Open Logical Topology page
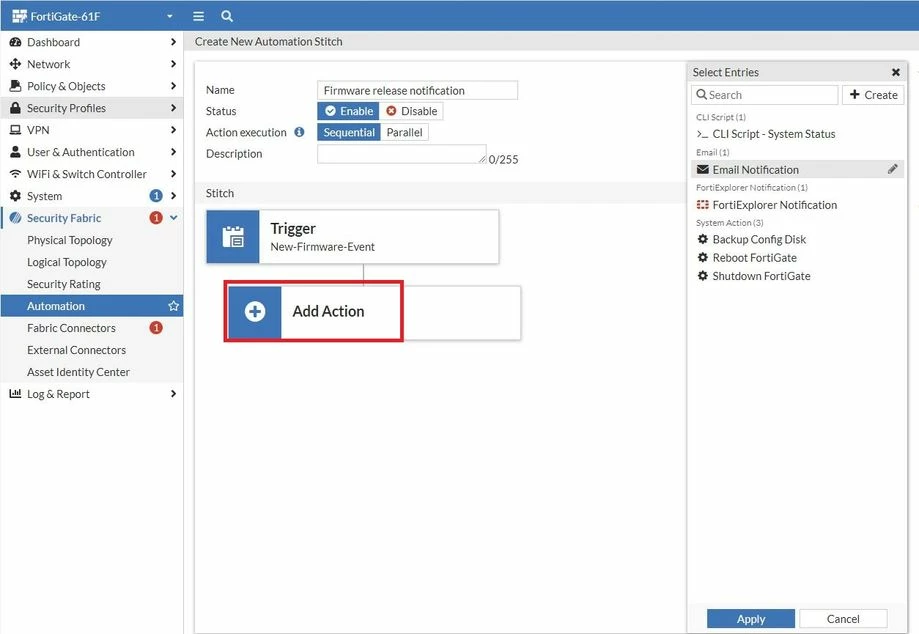The image size is (919, 634). pos(67,262)
